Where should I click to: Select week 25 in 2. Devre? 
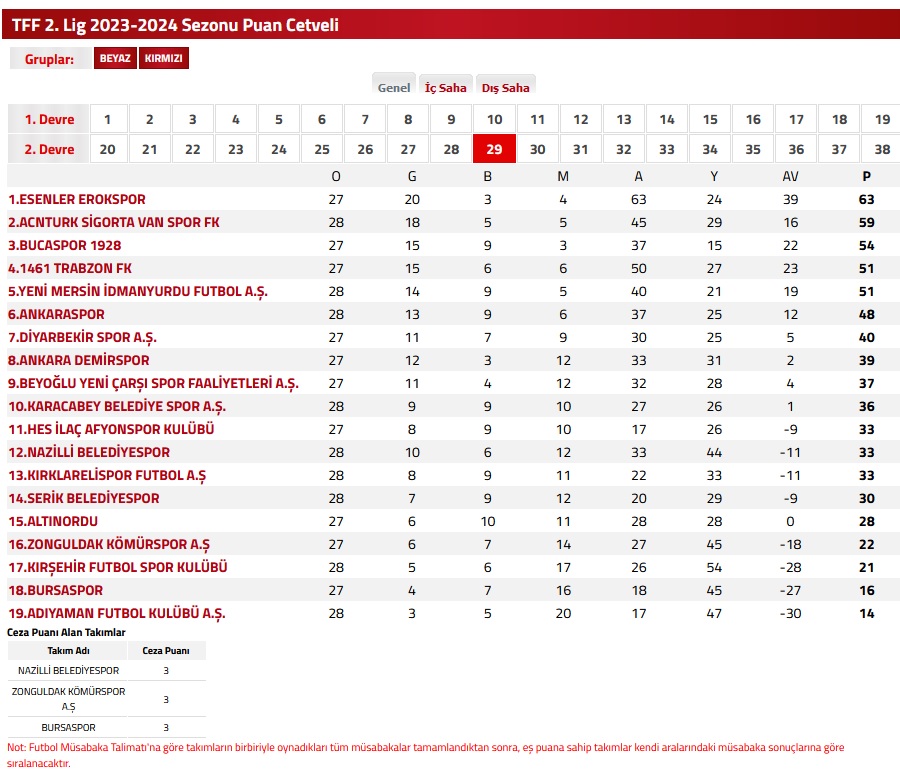click(322, 149)
